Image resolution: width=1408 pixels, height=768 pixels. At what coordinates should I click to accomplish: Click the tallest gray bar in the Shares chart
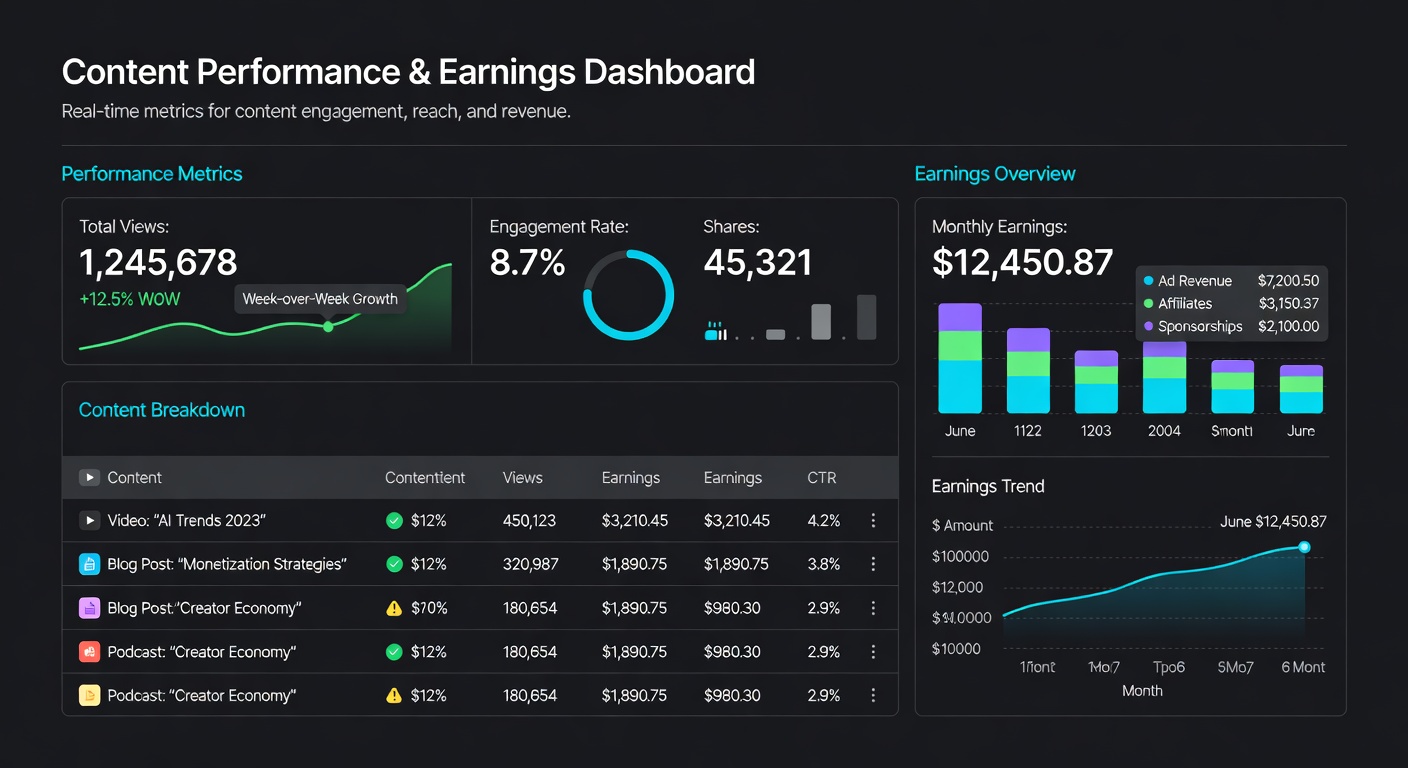867,317
